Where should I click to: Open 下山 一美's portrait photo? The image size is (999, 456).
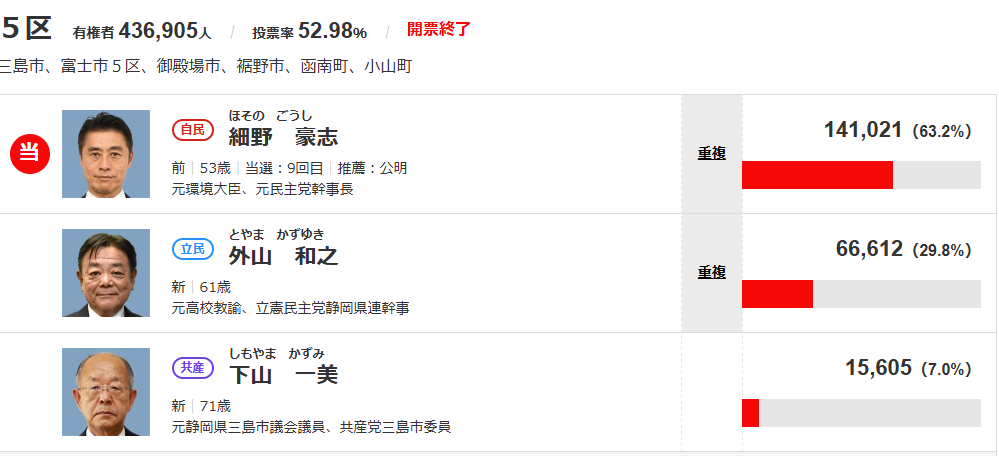(x=106, y=391)
